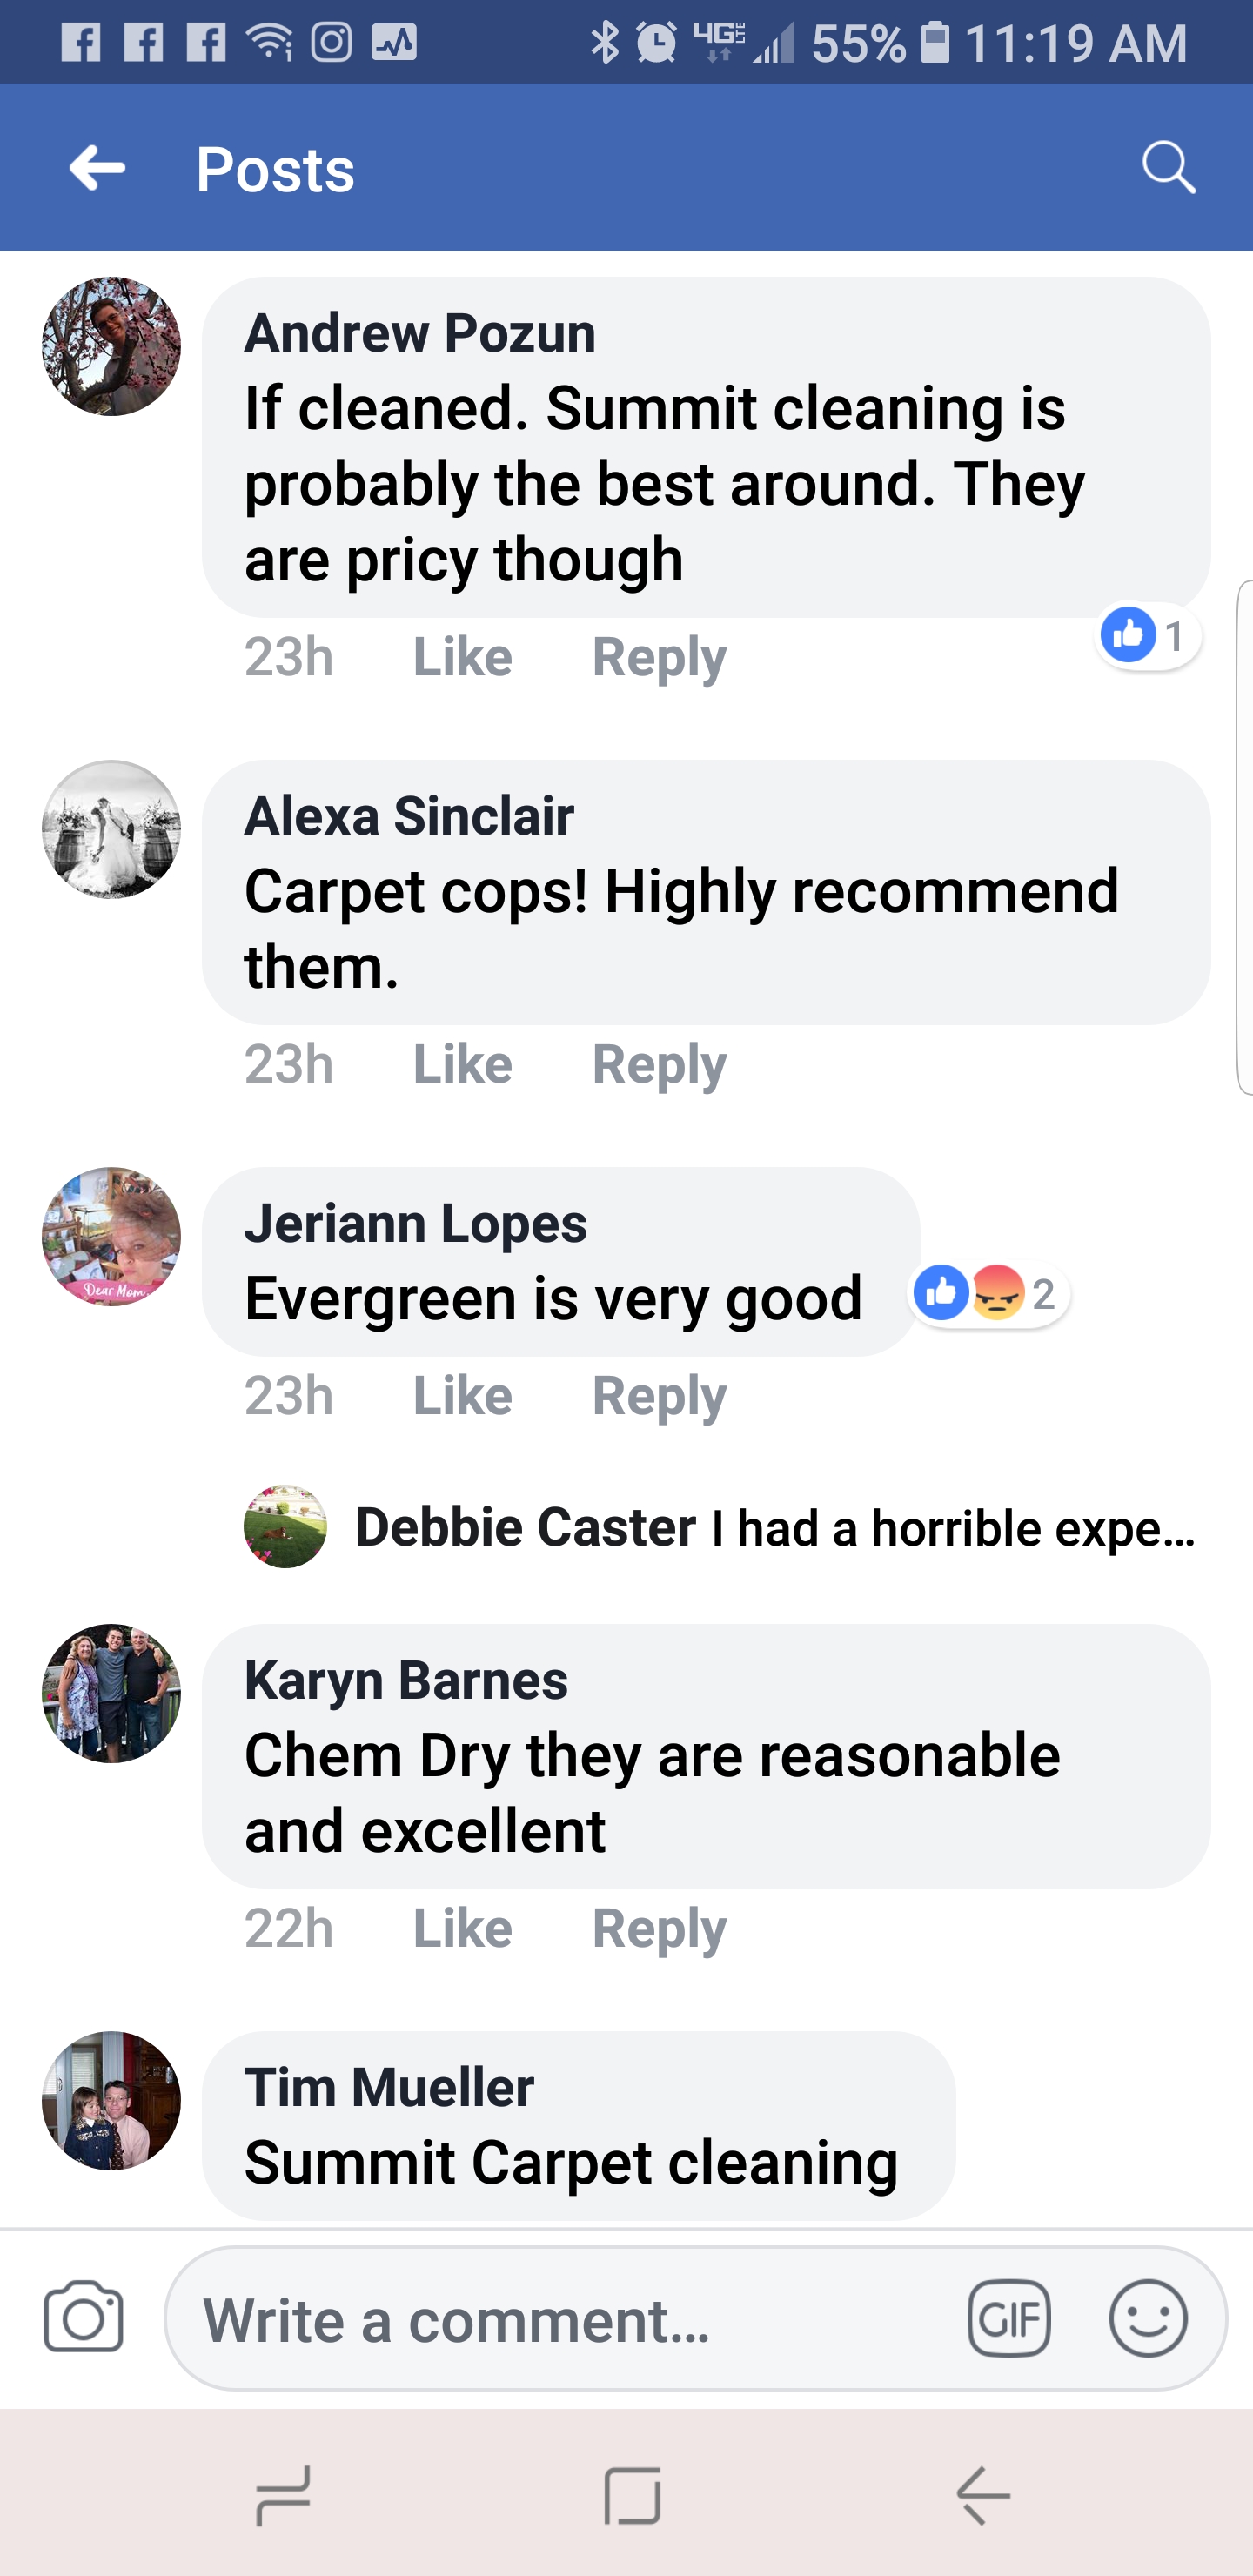Like Alexa Sinclair's Carpet cops comment
Screen dimensions: 1253x2576
point(462,1064)
